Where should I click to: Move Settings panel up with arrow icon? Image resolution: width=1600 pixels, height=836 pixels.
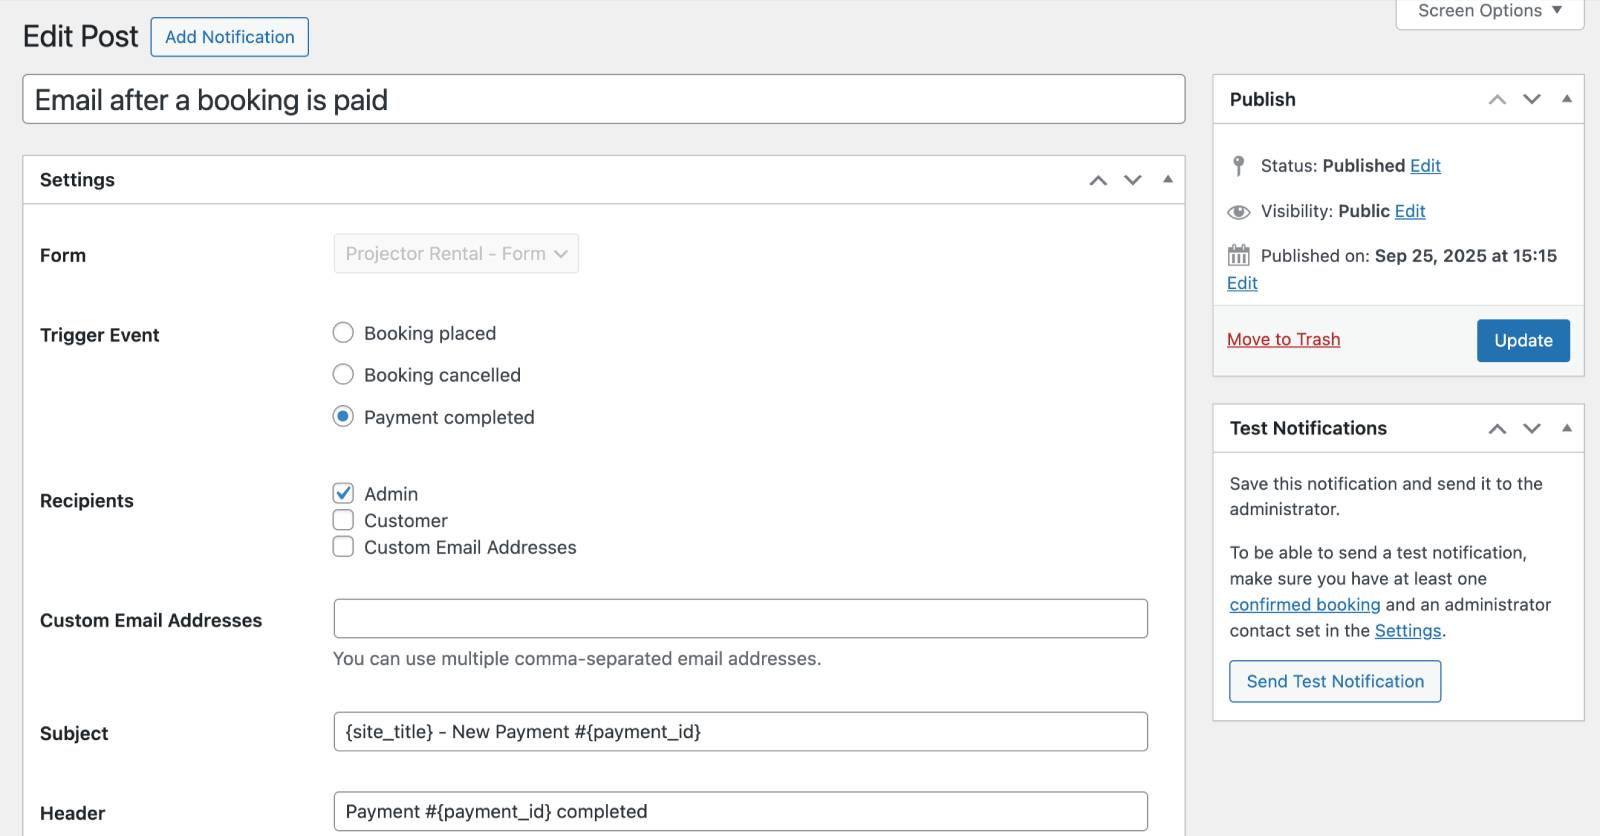1098,180
